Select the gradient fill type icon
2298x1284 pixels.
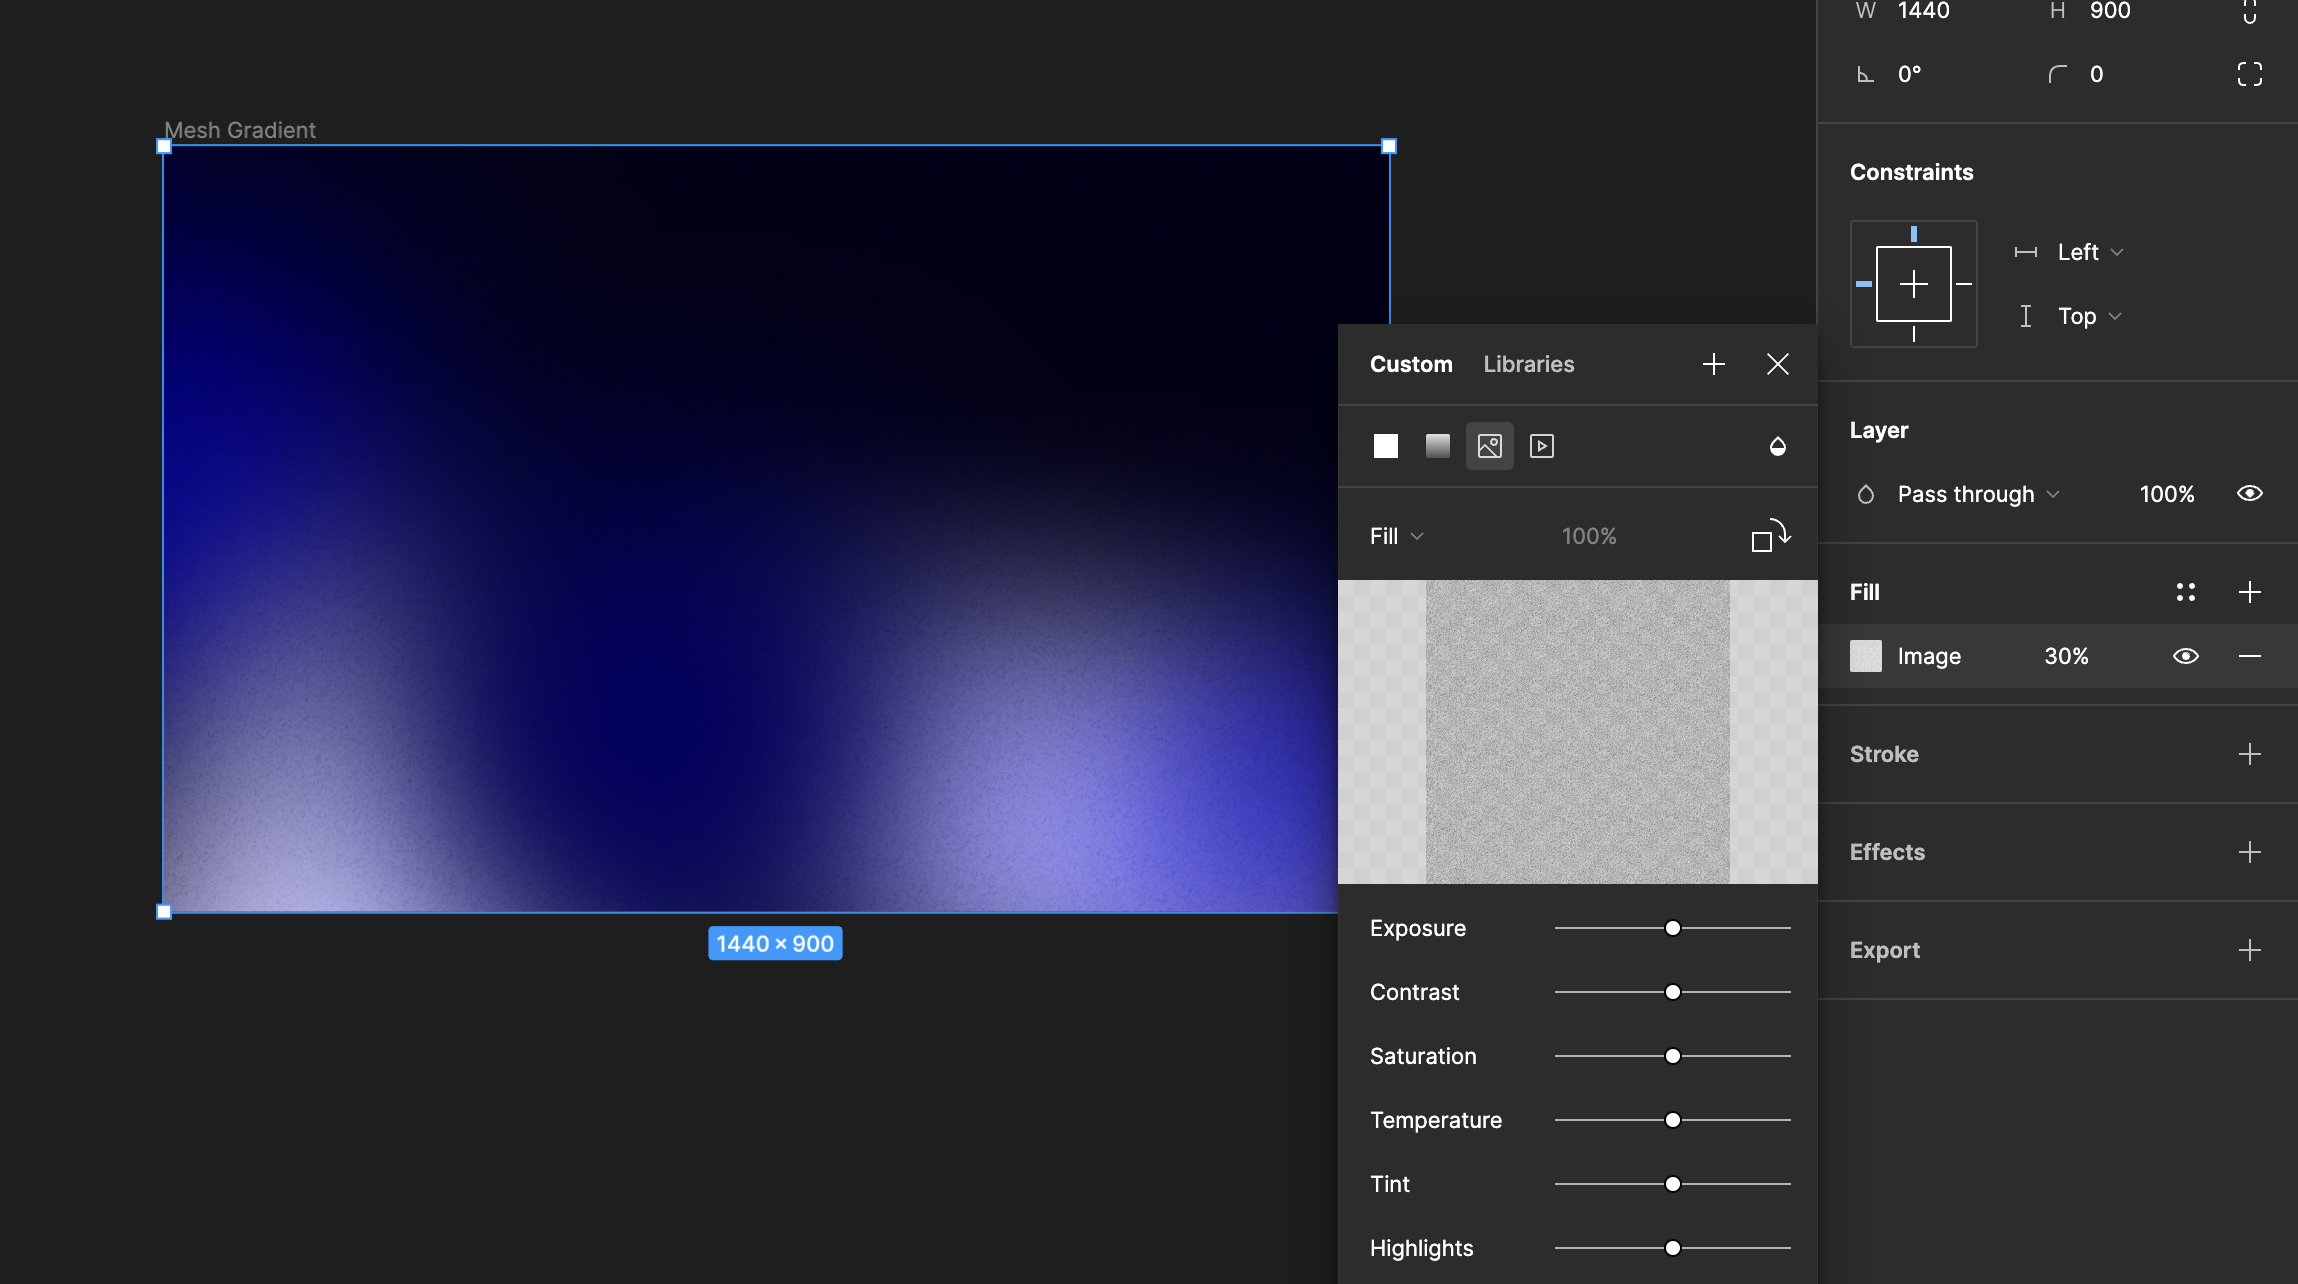pos(1437,446)
